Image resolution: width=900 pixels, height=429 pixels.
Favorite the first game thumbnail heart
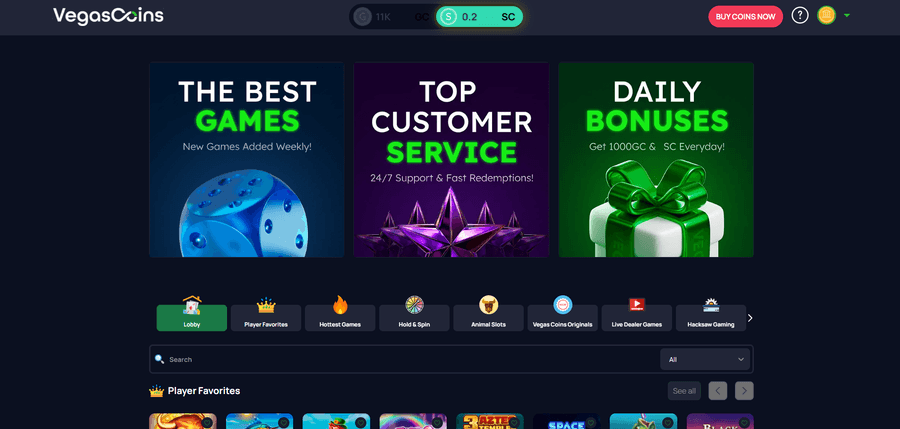click(207, 423)
